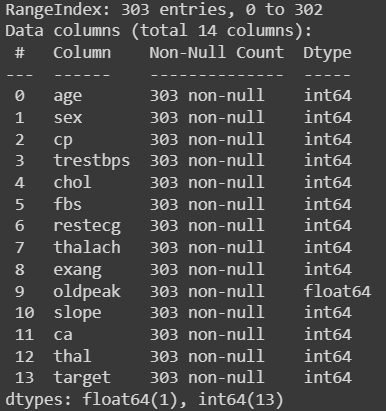Click the 'Non-Null Count' header text
Screen dimensions: 386x411
(217, 53)
